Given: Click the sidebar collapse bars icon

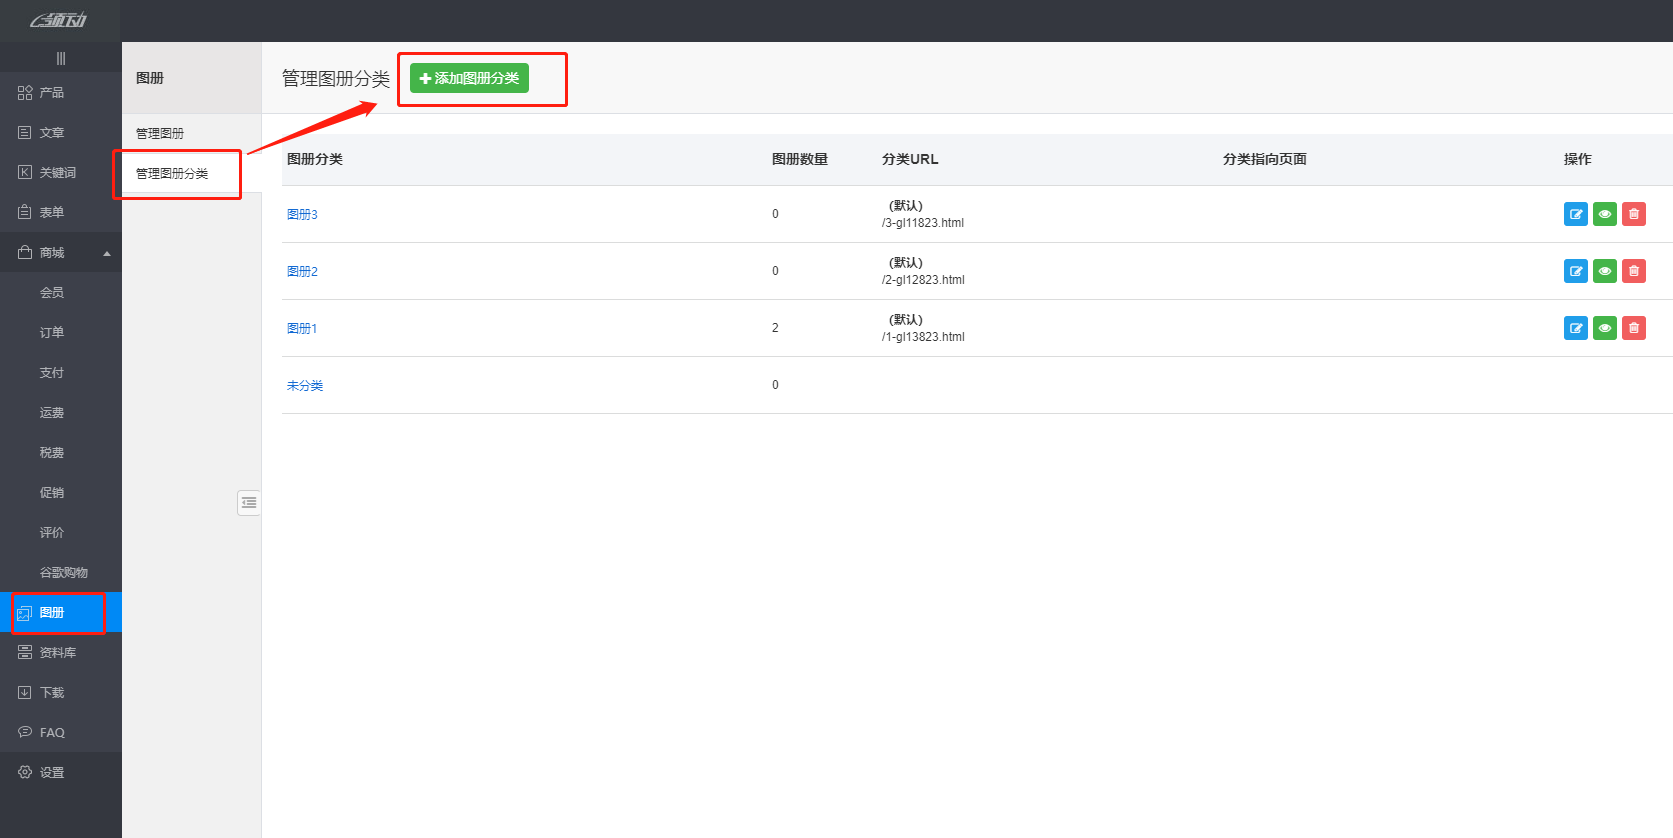Looking at the screenshot, I should click(x=61, y=59).
